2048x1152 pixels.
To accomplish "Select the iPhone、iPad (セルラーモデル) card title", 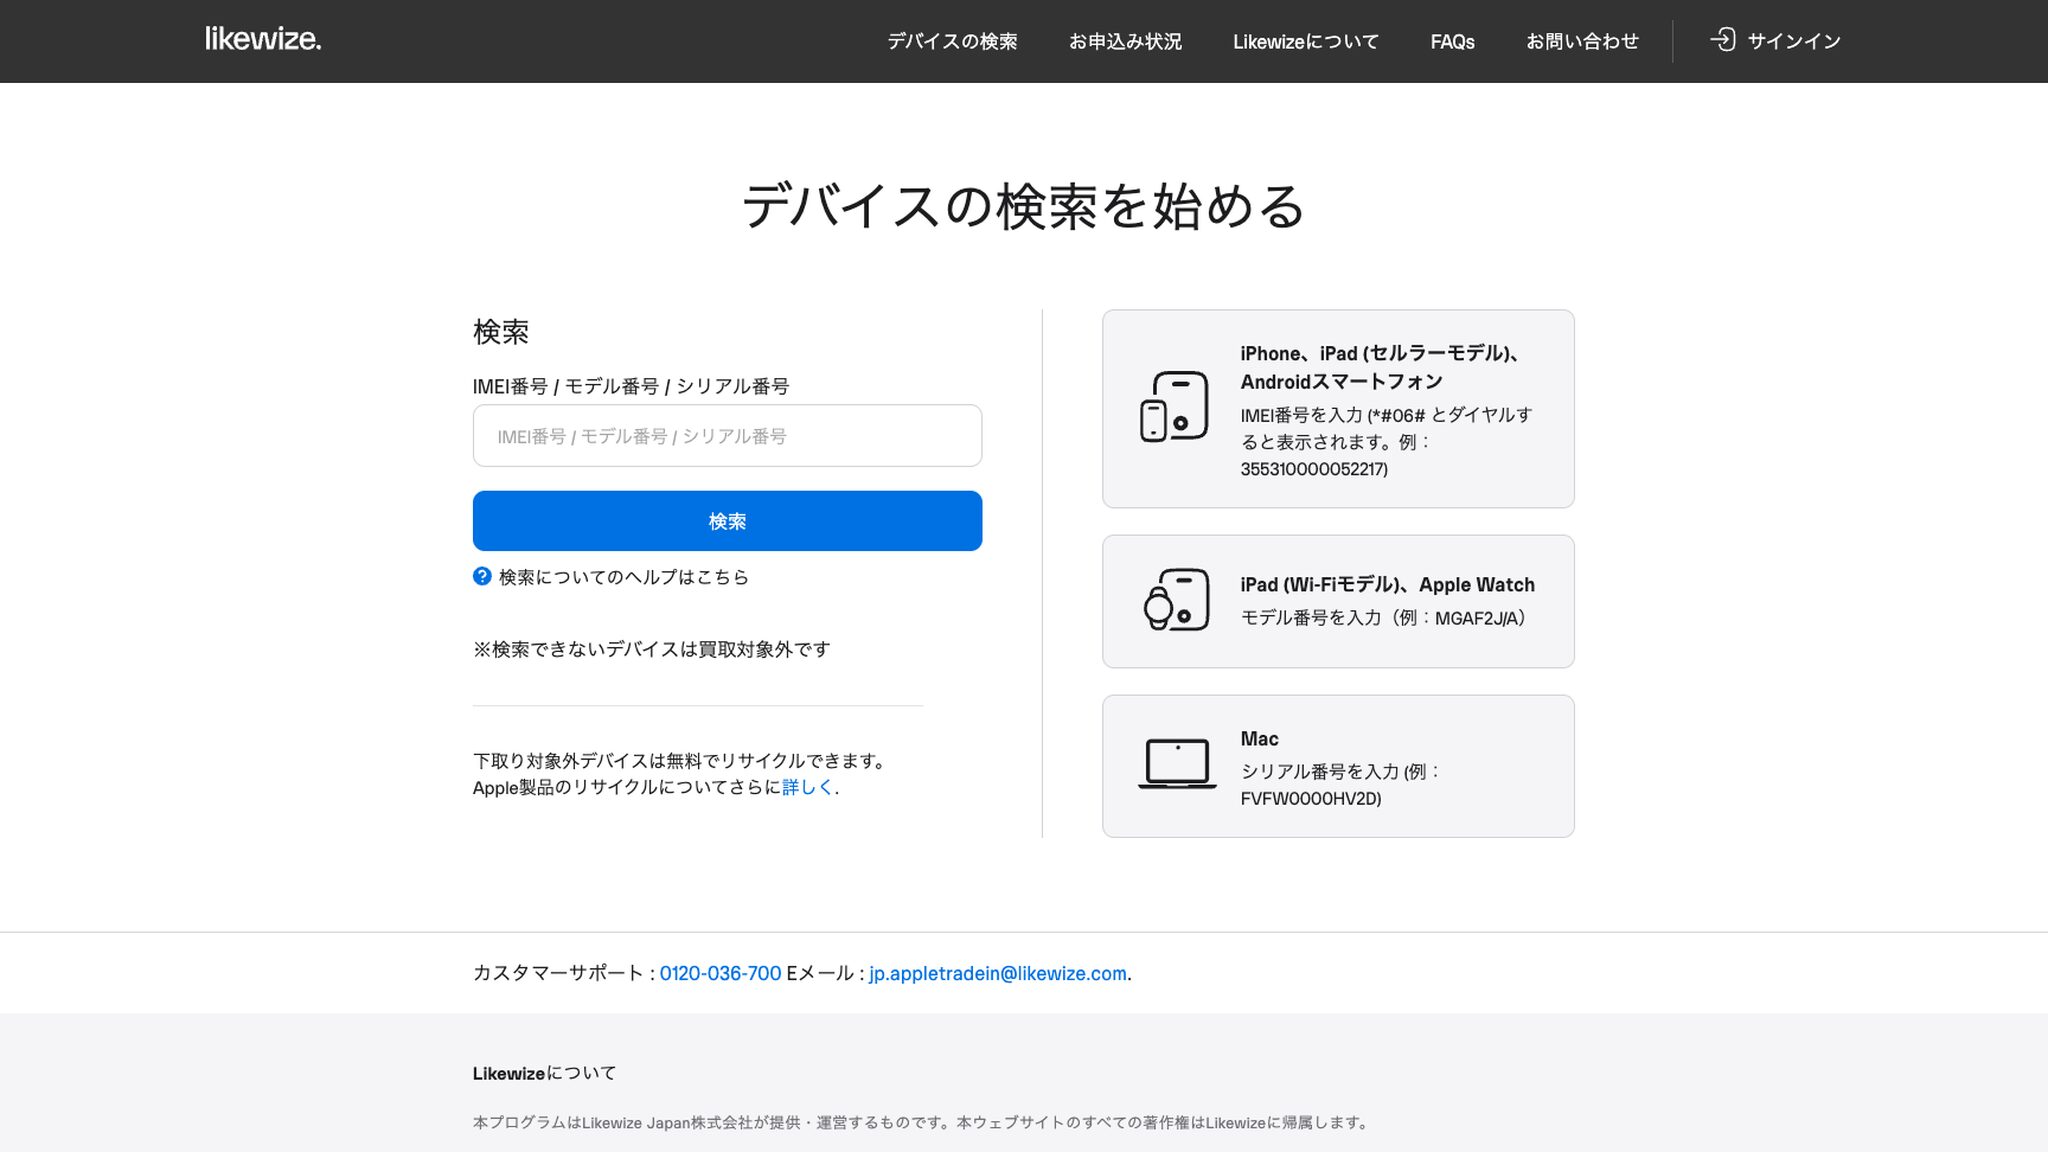I will click(x=1380, y=367).
